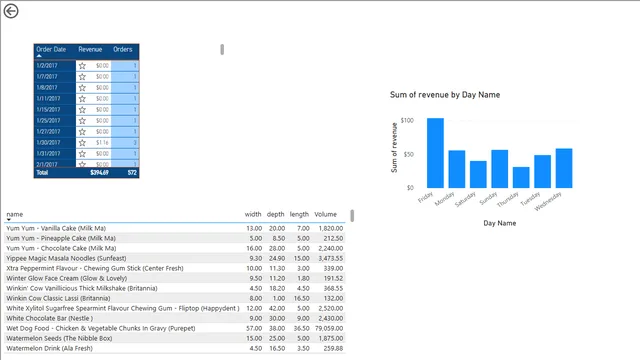Screen dimensions: 640x360
Task: Click the 'Day Name' axis label
Action: [500, 223]
